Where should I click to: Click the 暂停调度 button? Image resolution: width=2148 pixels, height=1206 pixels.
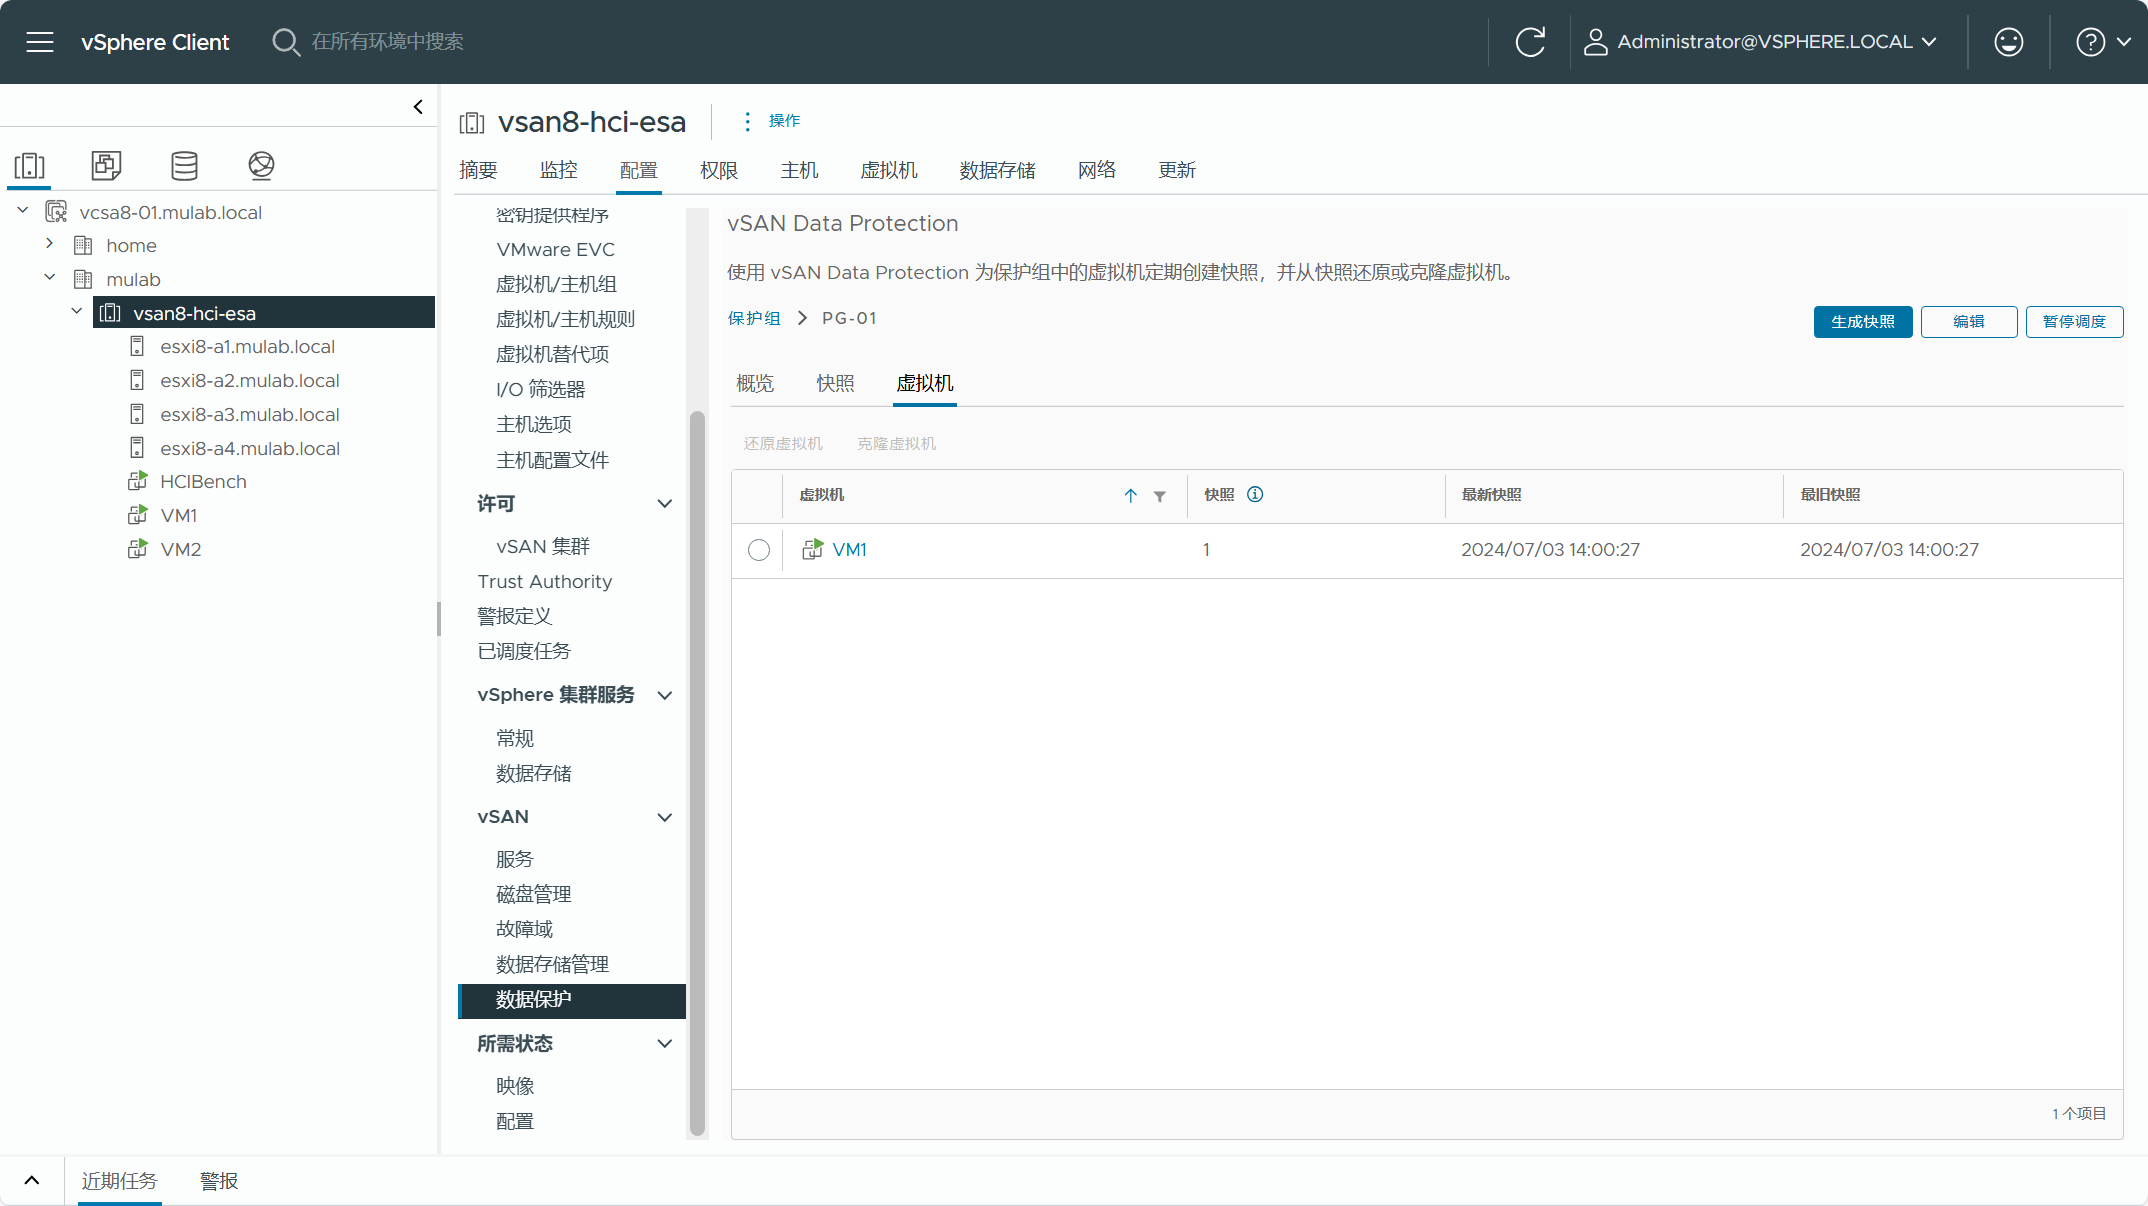[x=2075, y=322]
